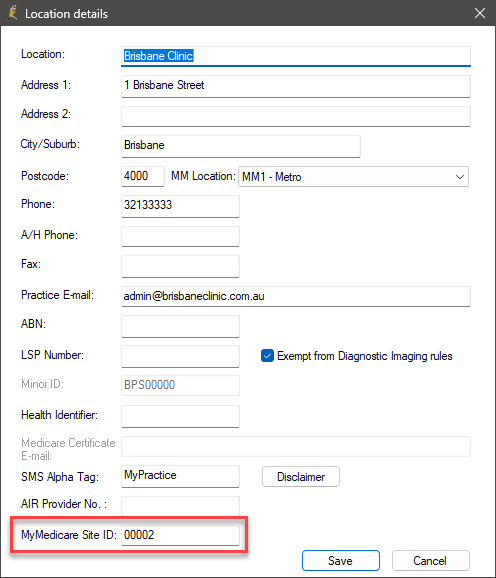Viewport: 496px width, 578px height.
Task: Cancel editing location details
Action: click(430, 560)
